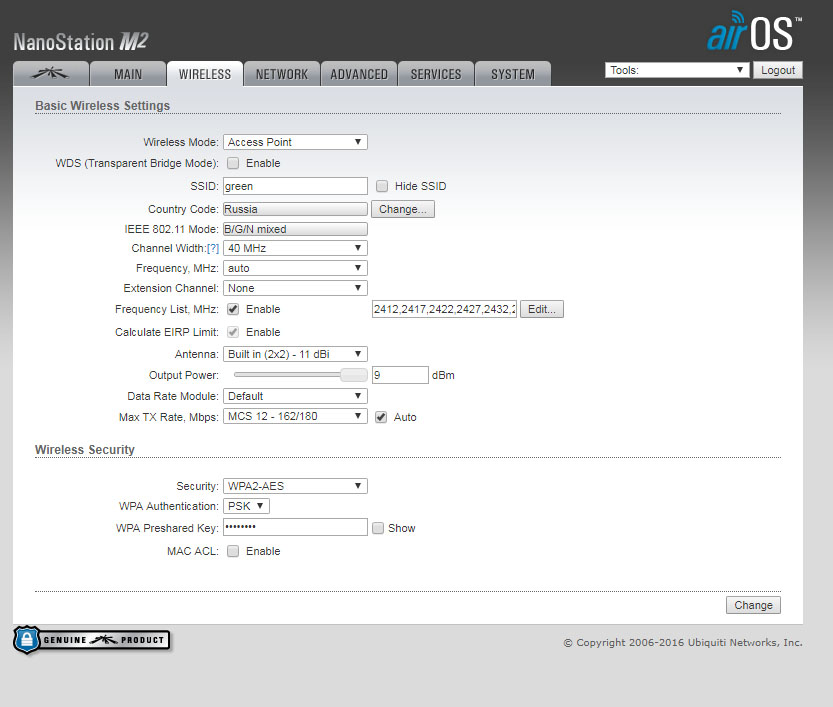This screenshot has width=833, height=707.
Task: Uncheck the Frequency List Enable checkbox
Action: 233,309
